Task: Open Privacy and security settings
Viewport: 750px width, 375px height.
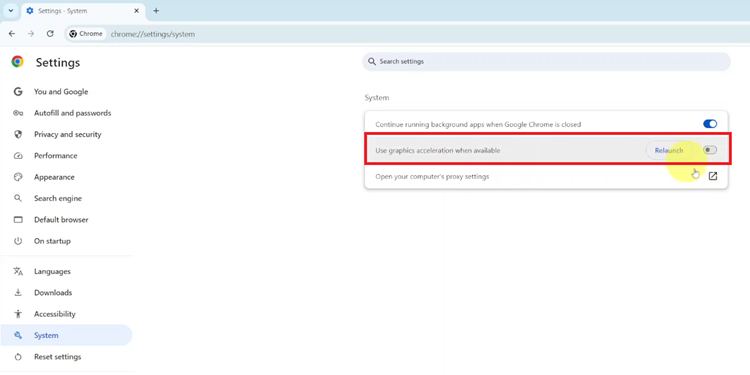Action: 66,134
